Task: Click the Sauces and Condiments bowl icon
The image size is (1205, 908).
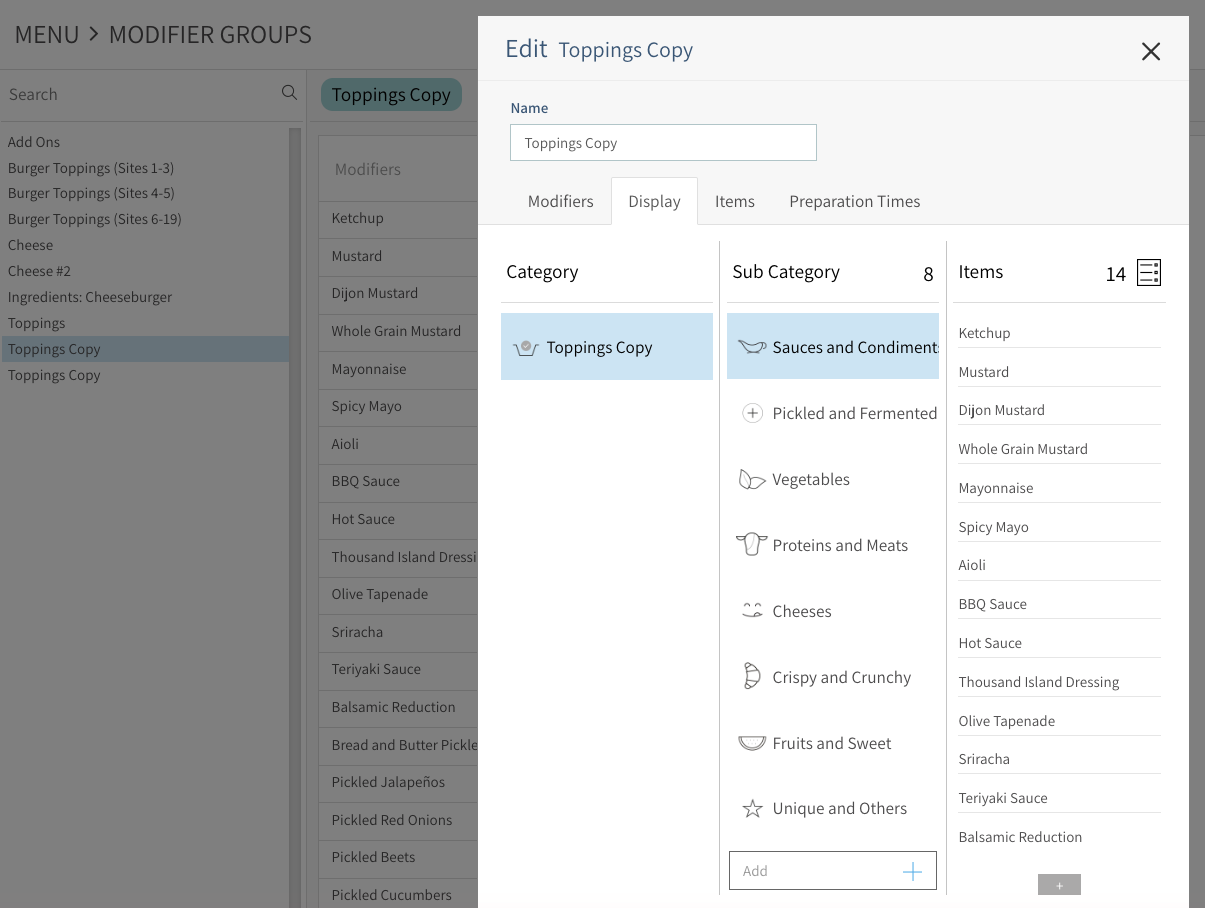Action: [752, 347]
